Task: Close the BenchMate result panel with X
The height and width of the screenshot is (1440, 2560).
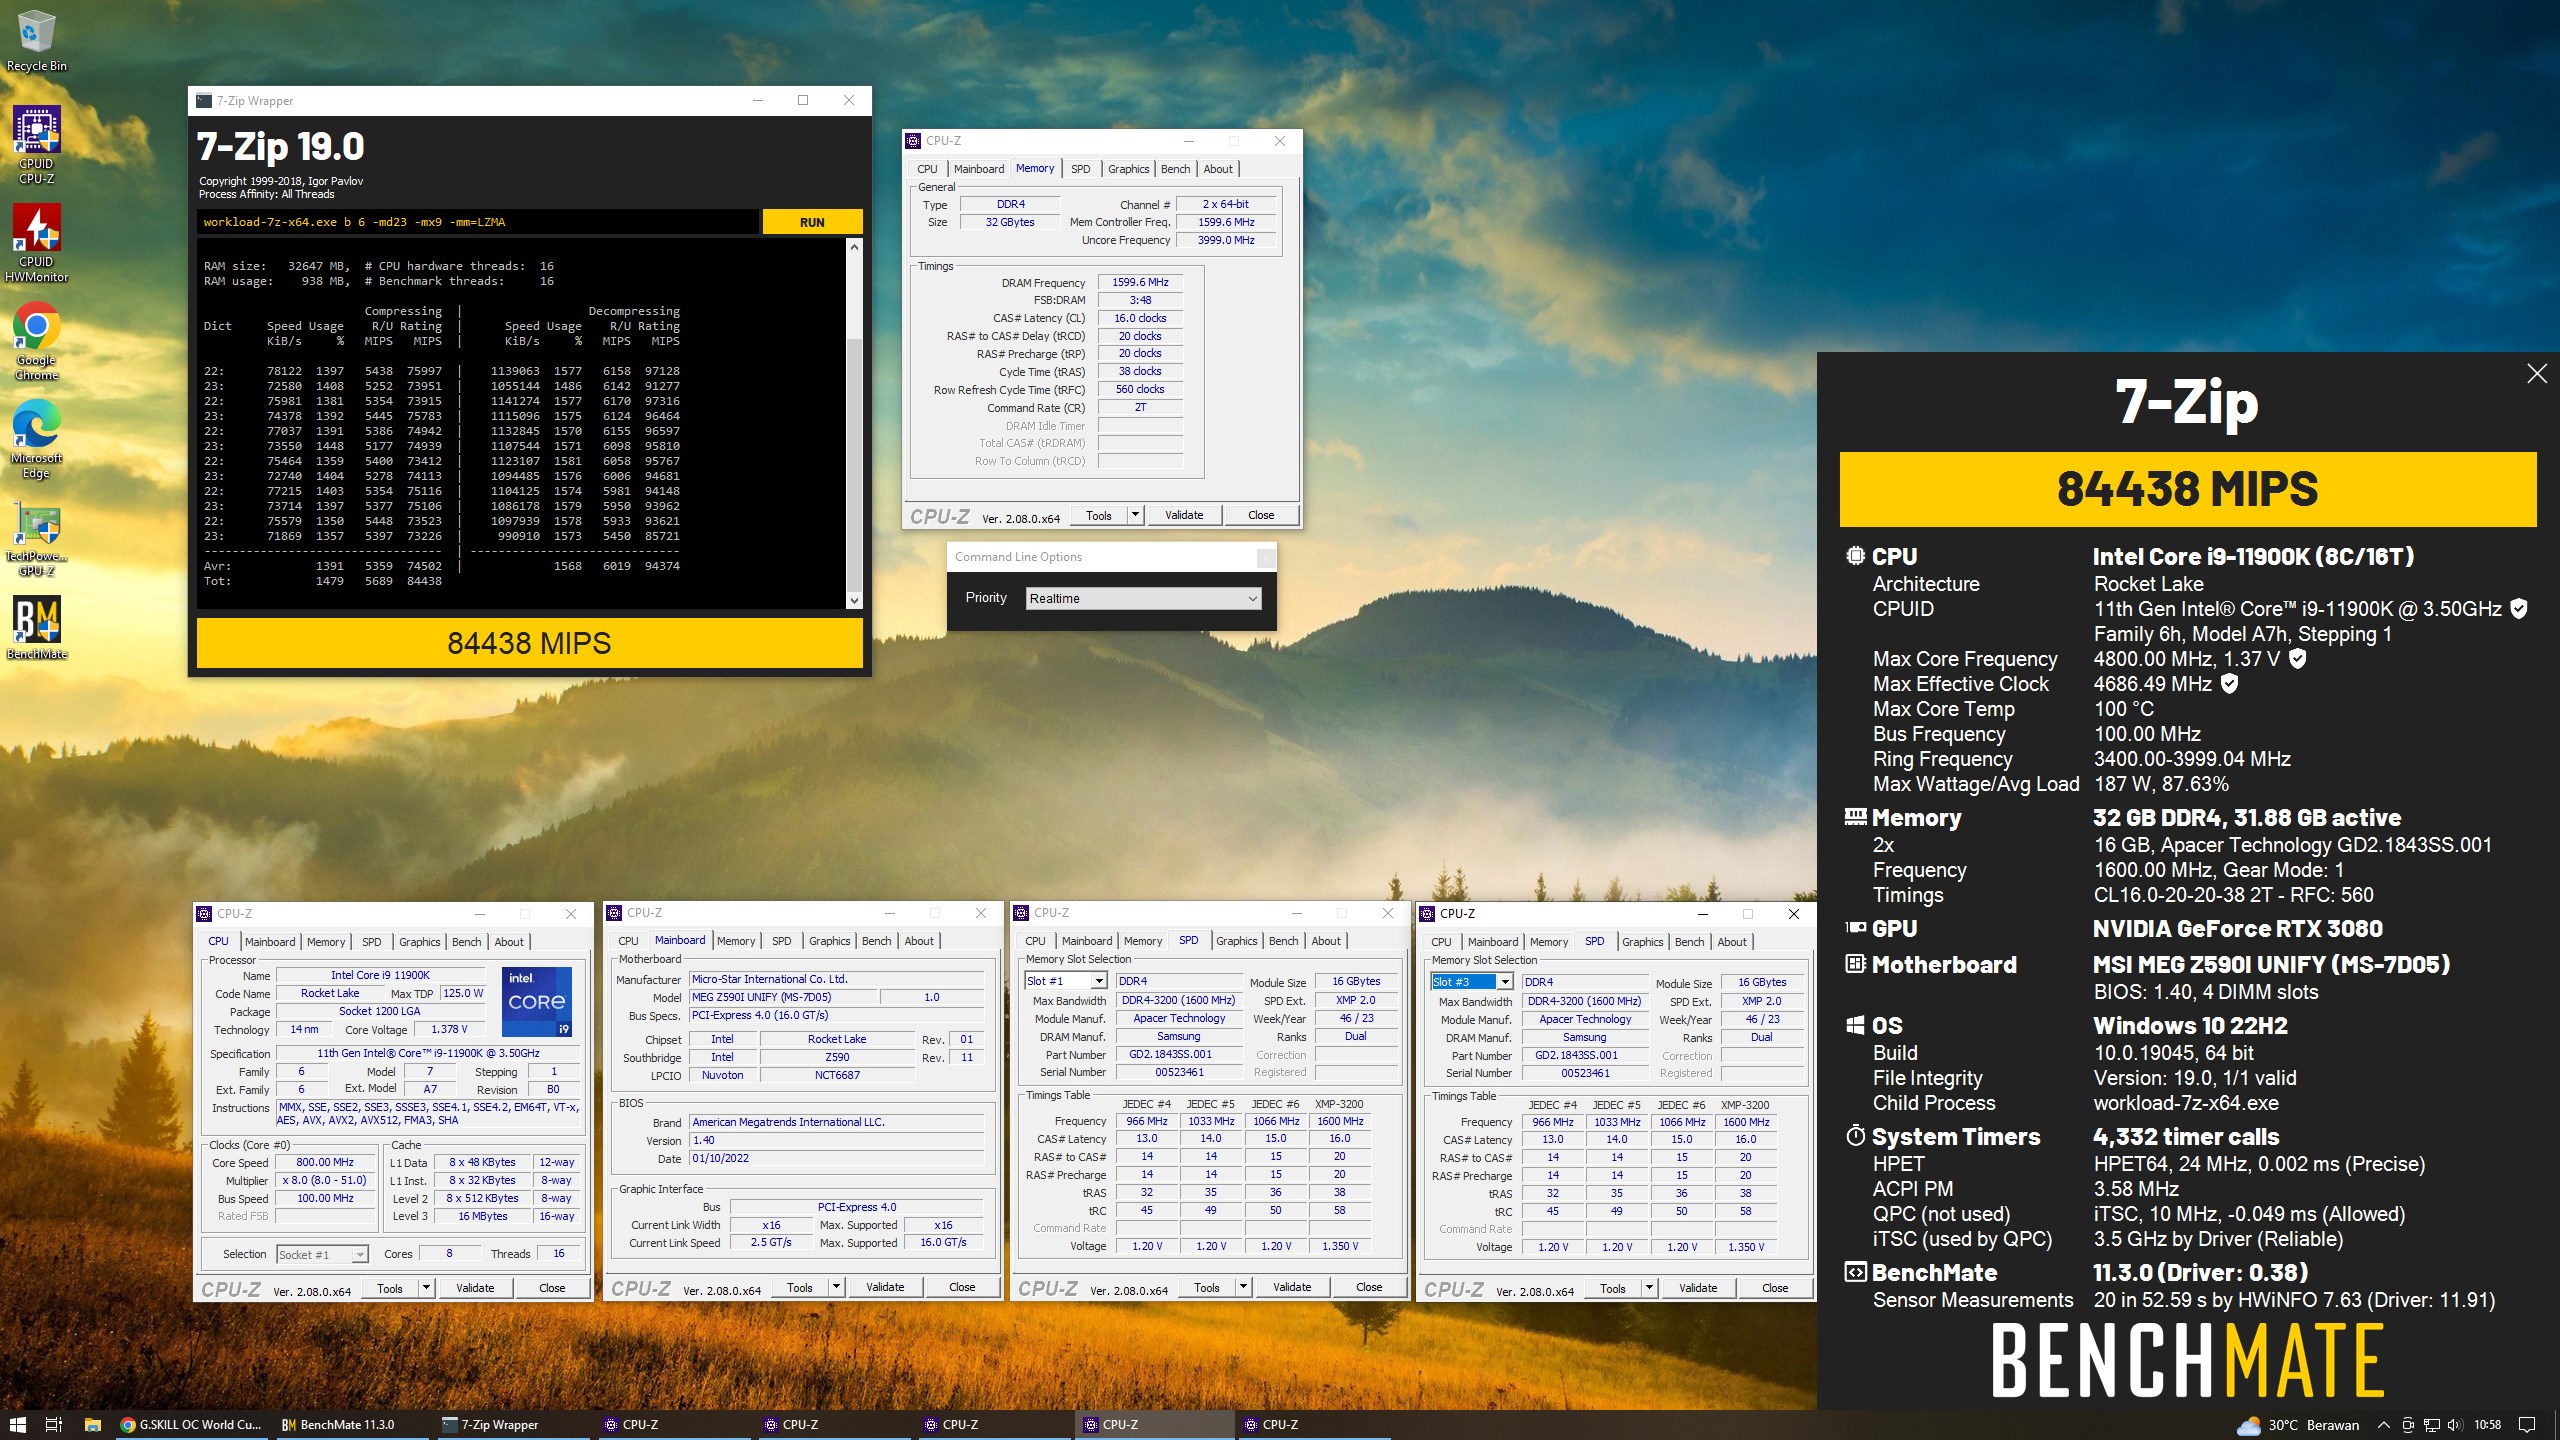Action: pyautogui.click(x=2537, y=374)
